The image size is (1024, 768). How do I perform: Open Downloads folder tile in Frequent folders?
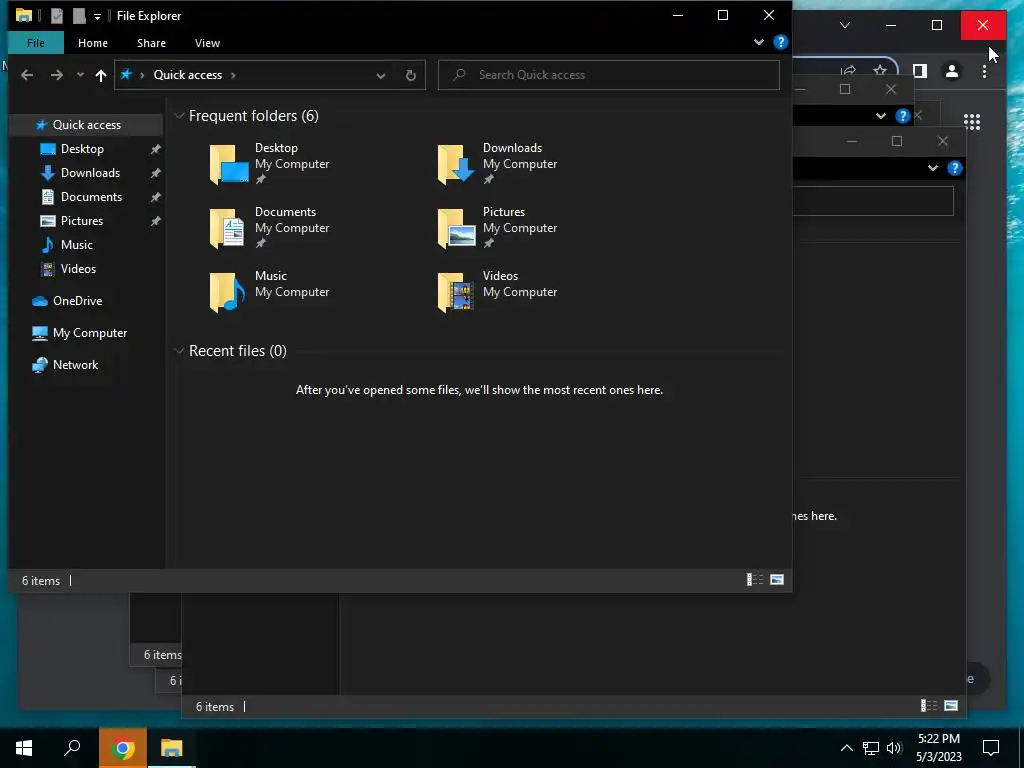pyautogui.click(x=497, y=163)
